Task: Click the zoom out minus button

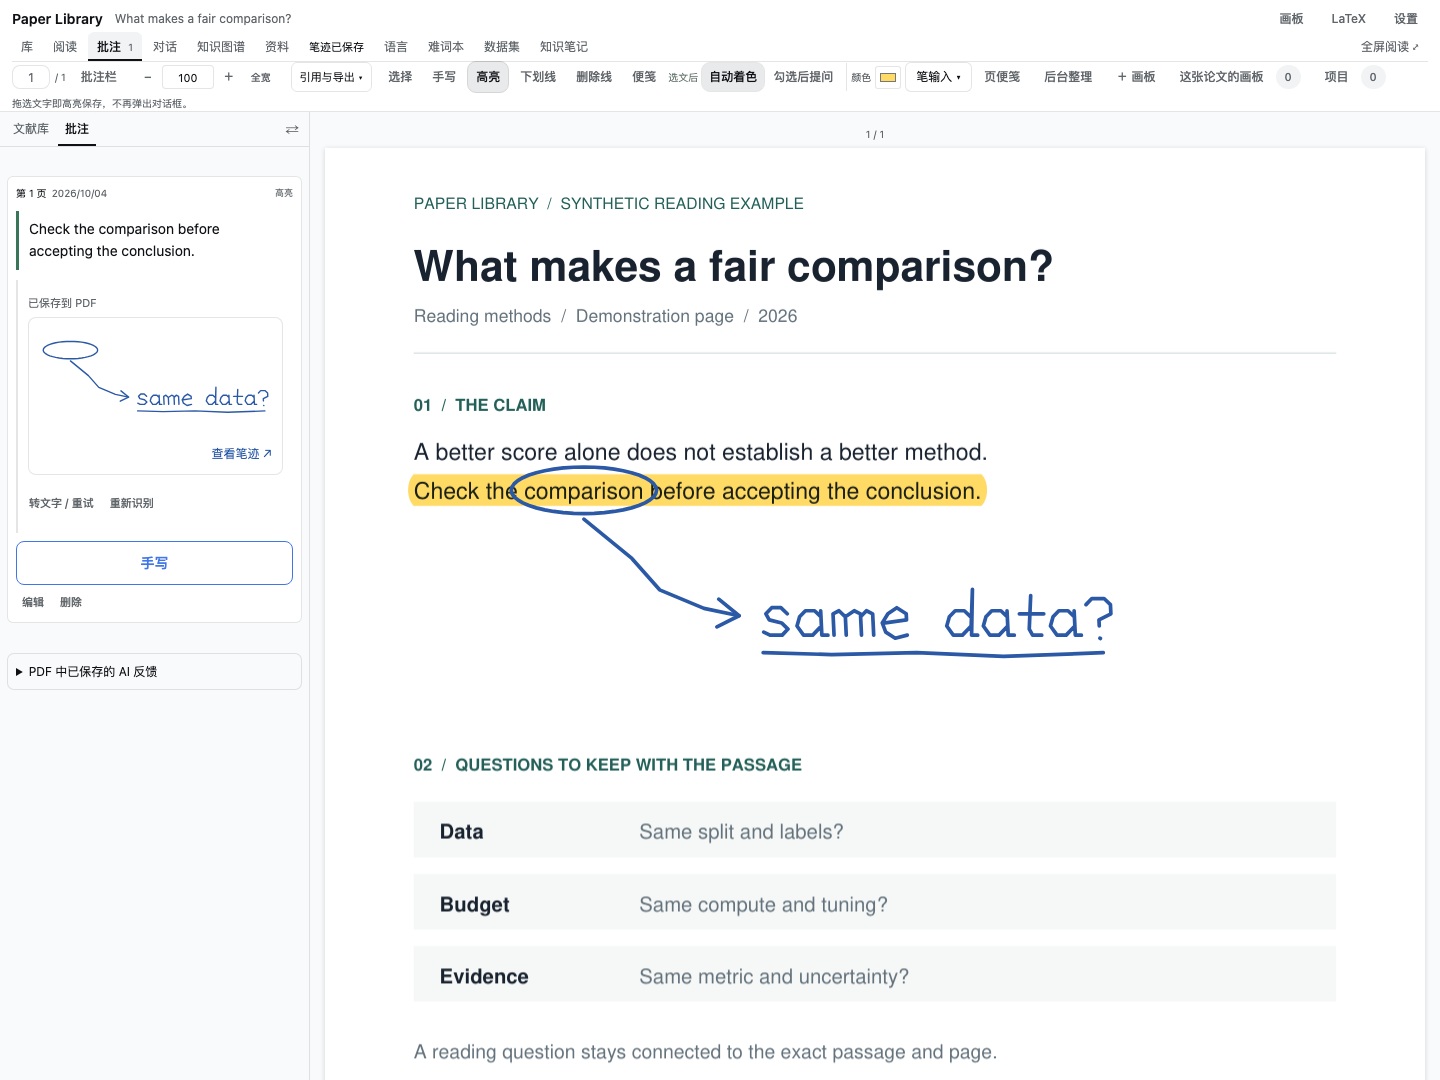Action: (x=148, y=77)
